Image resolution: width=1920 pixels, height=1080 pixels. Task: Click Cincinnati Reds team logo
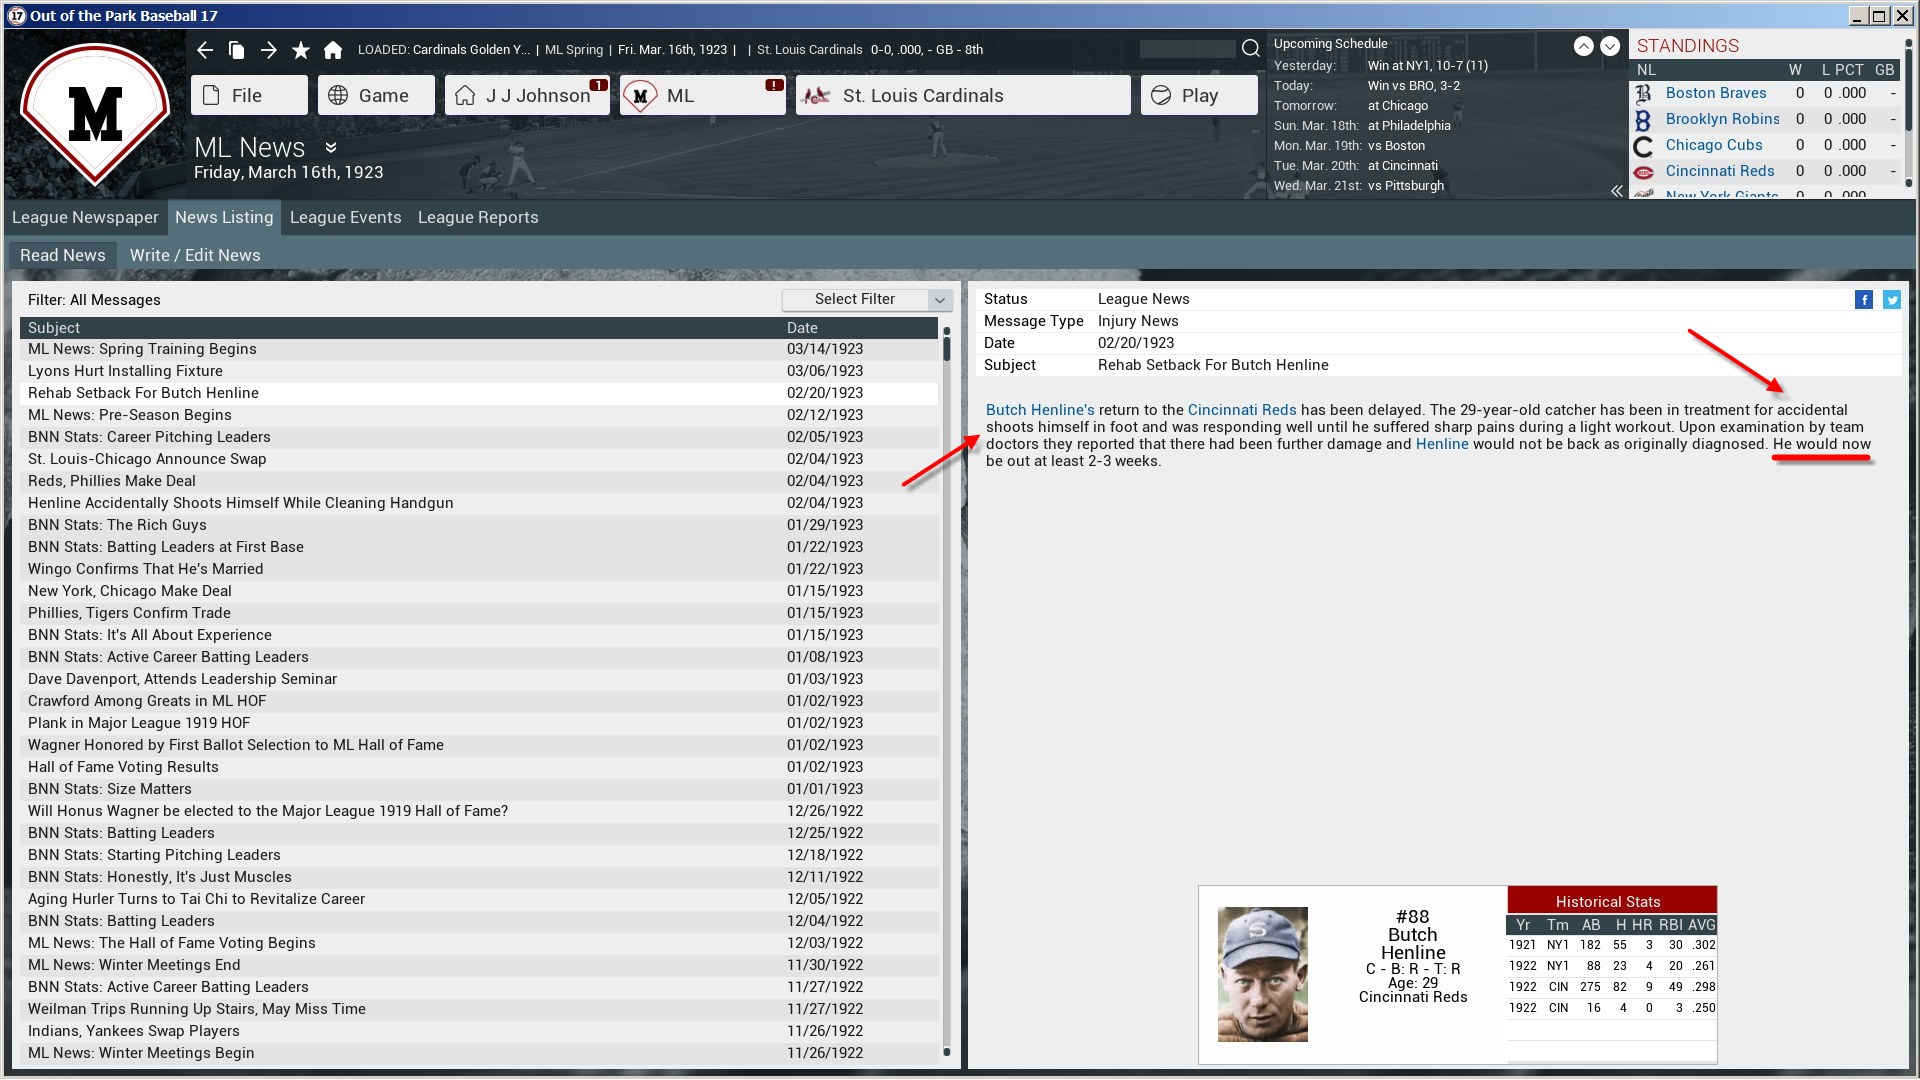(x=1643, y=172)
